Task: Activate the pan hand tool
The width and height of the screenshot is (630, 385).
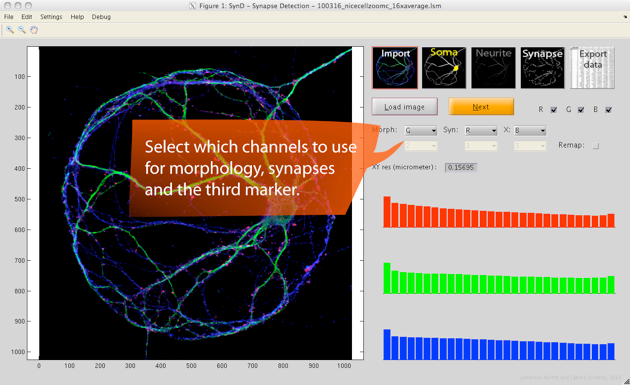Action: pyautogui.click(x=34, y=30)
